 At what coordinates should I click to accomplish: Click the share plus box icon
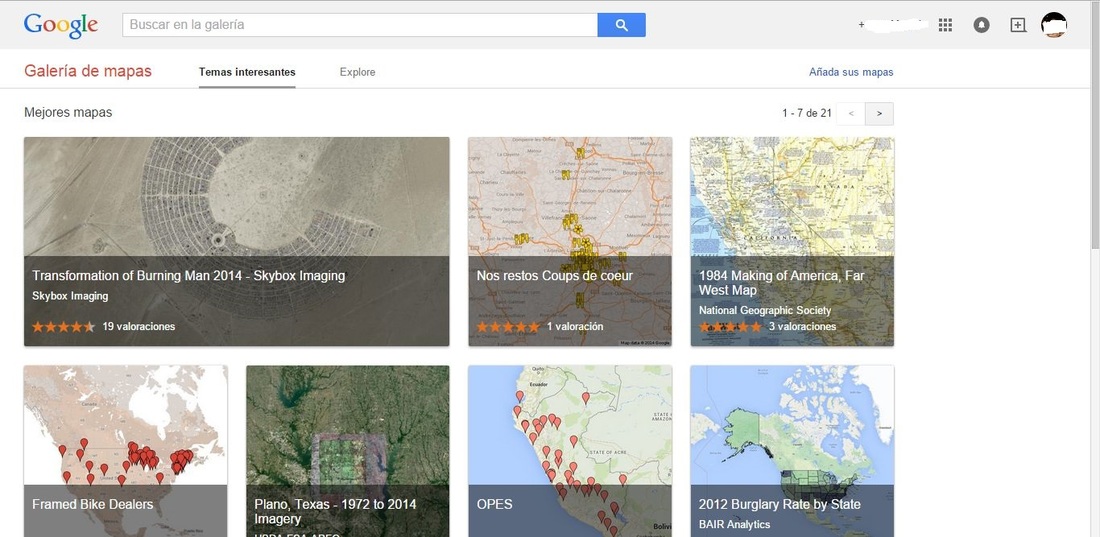point(1018,25)
